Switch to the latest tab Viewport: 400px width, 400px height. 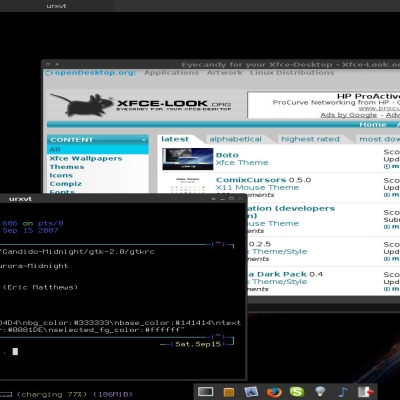coord(175,139)
